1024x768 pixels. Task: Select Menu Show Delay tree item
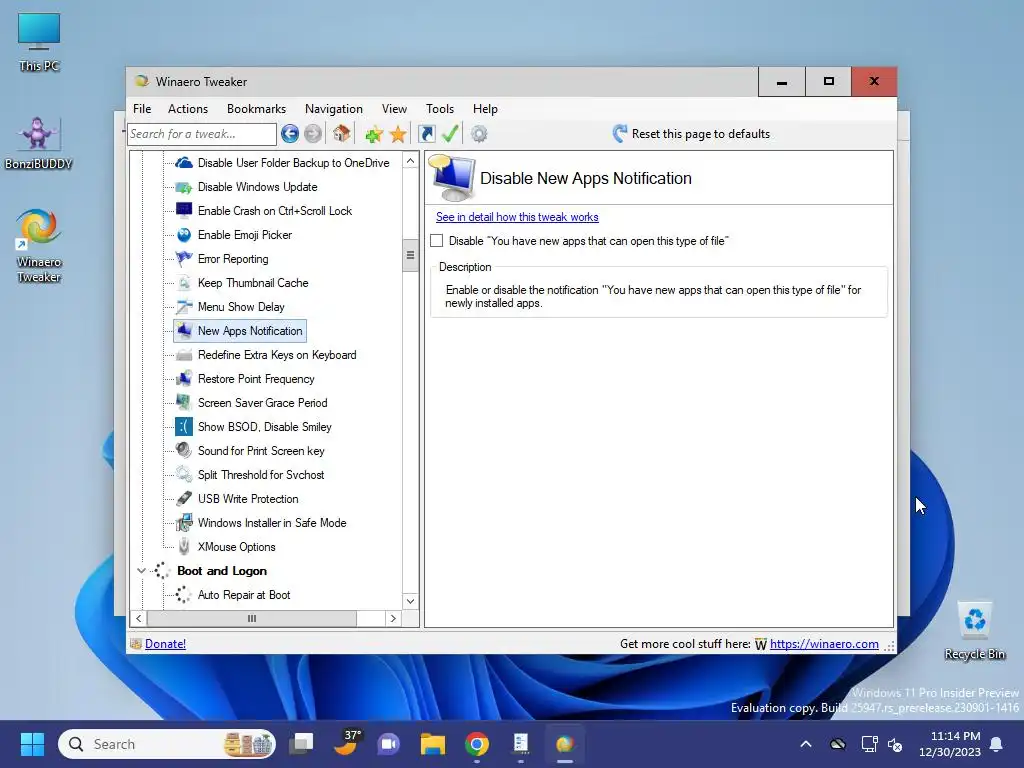point(241,307)
